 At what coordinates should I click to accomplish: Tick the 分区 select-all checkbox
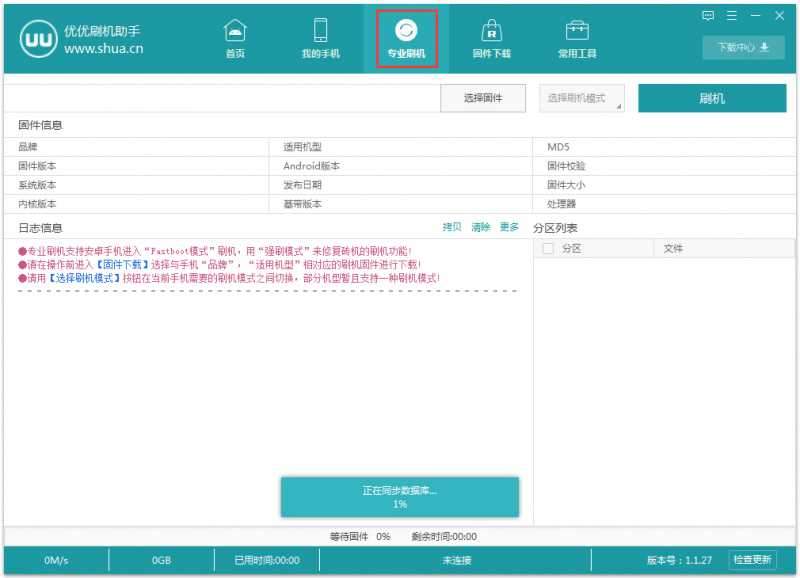pyautogui.click(x=546, y=248)
